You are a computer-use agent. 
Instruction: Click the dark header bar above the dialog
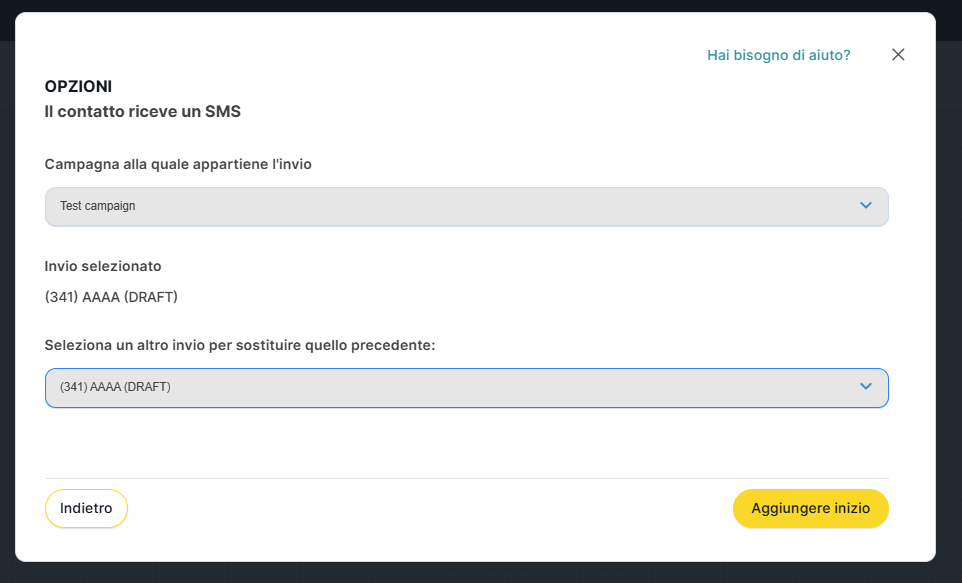[480, 5]
